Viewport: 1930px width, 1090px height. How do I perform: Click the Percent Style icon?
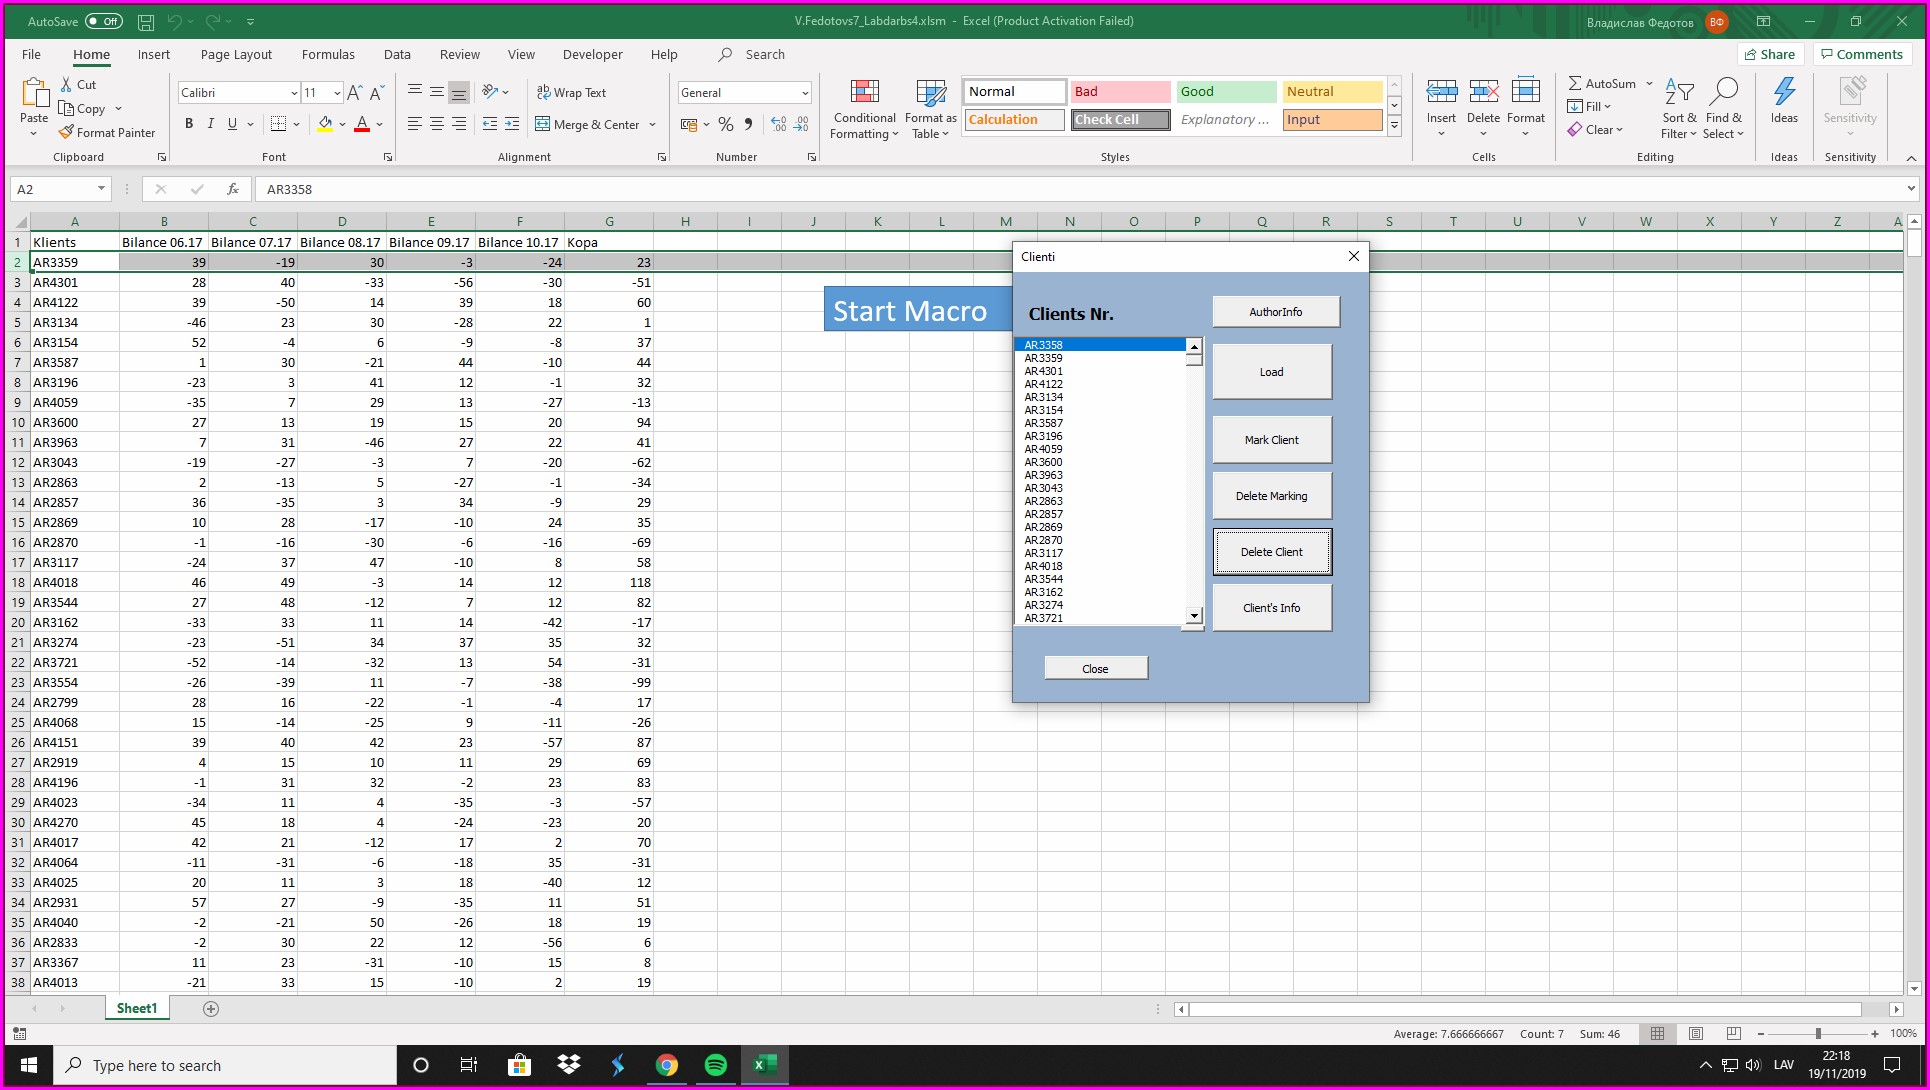point(726,124)
